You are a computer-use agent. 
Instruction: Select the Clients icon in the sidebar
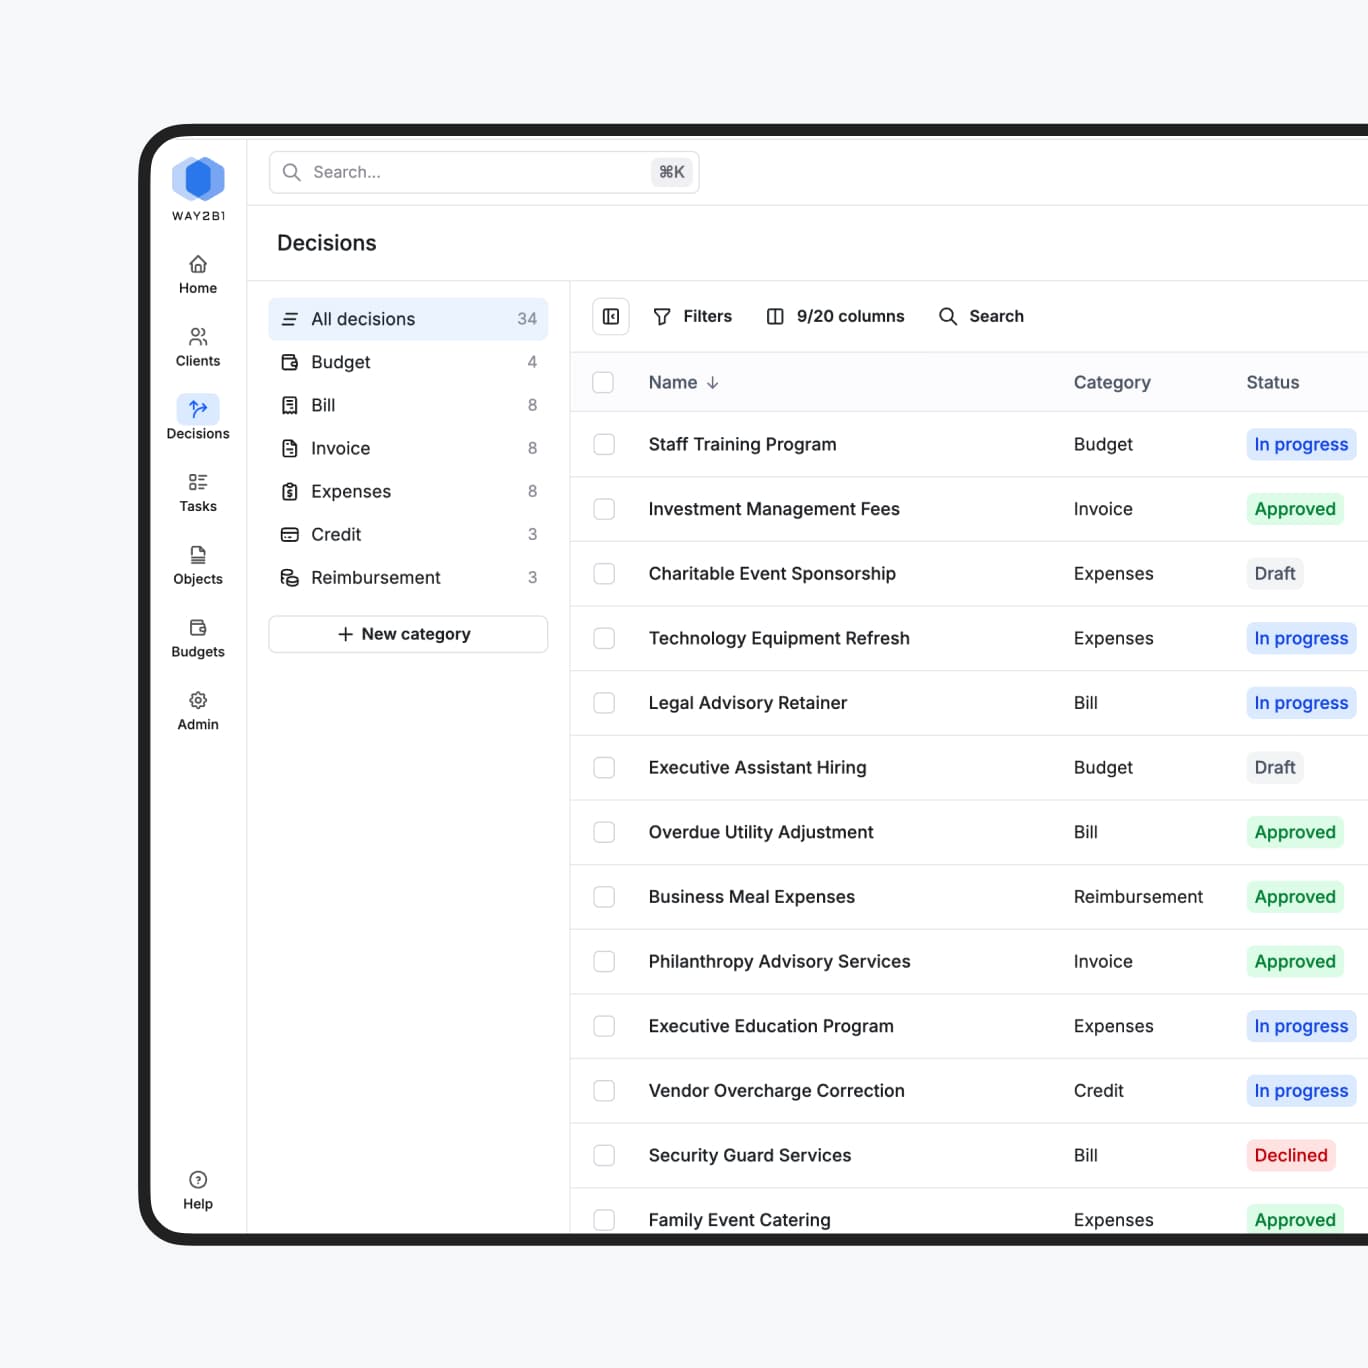[x=197, y=345]
